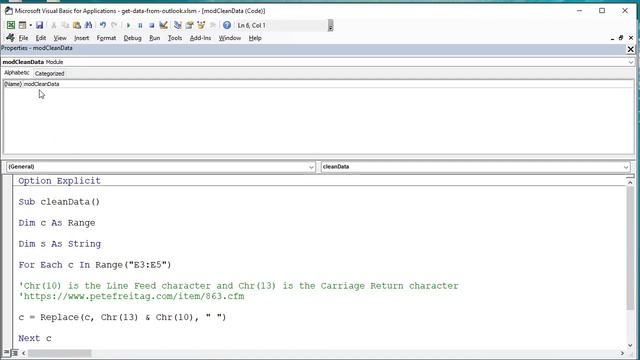Click the Paste toolbar icon

[x=77, y=25]
